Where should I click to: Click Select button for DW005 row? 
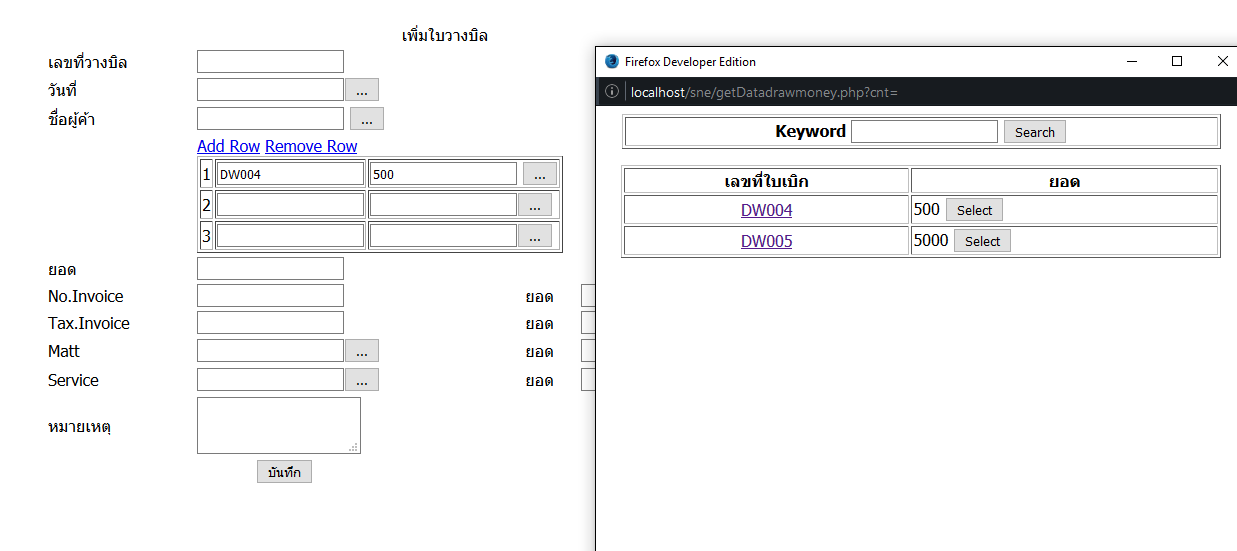pyautogui.click(x=982, y=241)
